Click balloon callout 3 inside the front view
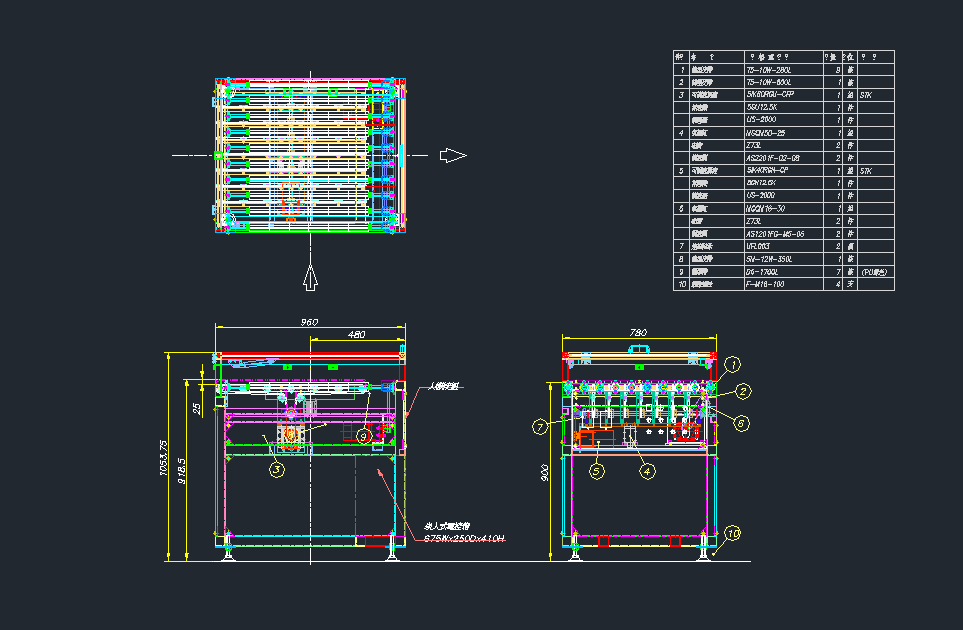 click(277, 469)
